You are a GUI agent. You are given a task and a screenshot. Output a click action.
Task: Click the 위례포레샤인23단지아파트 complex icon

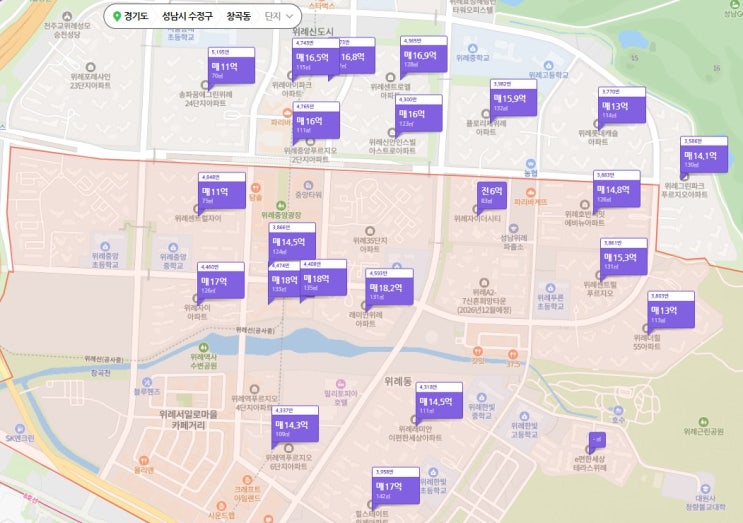(x=91, y=67)
